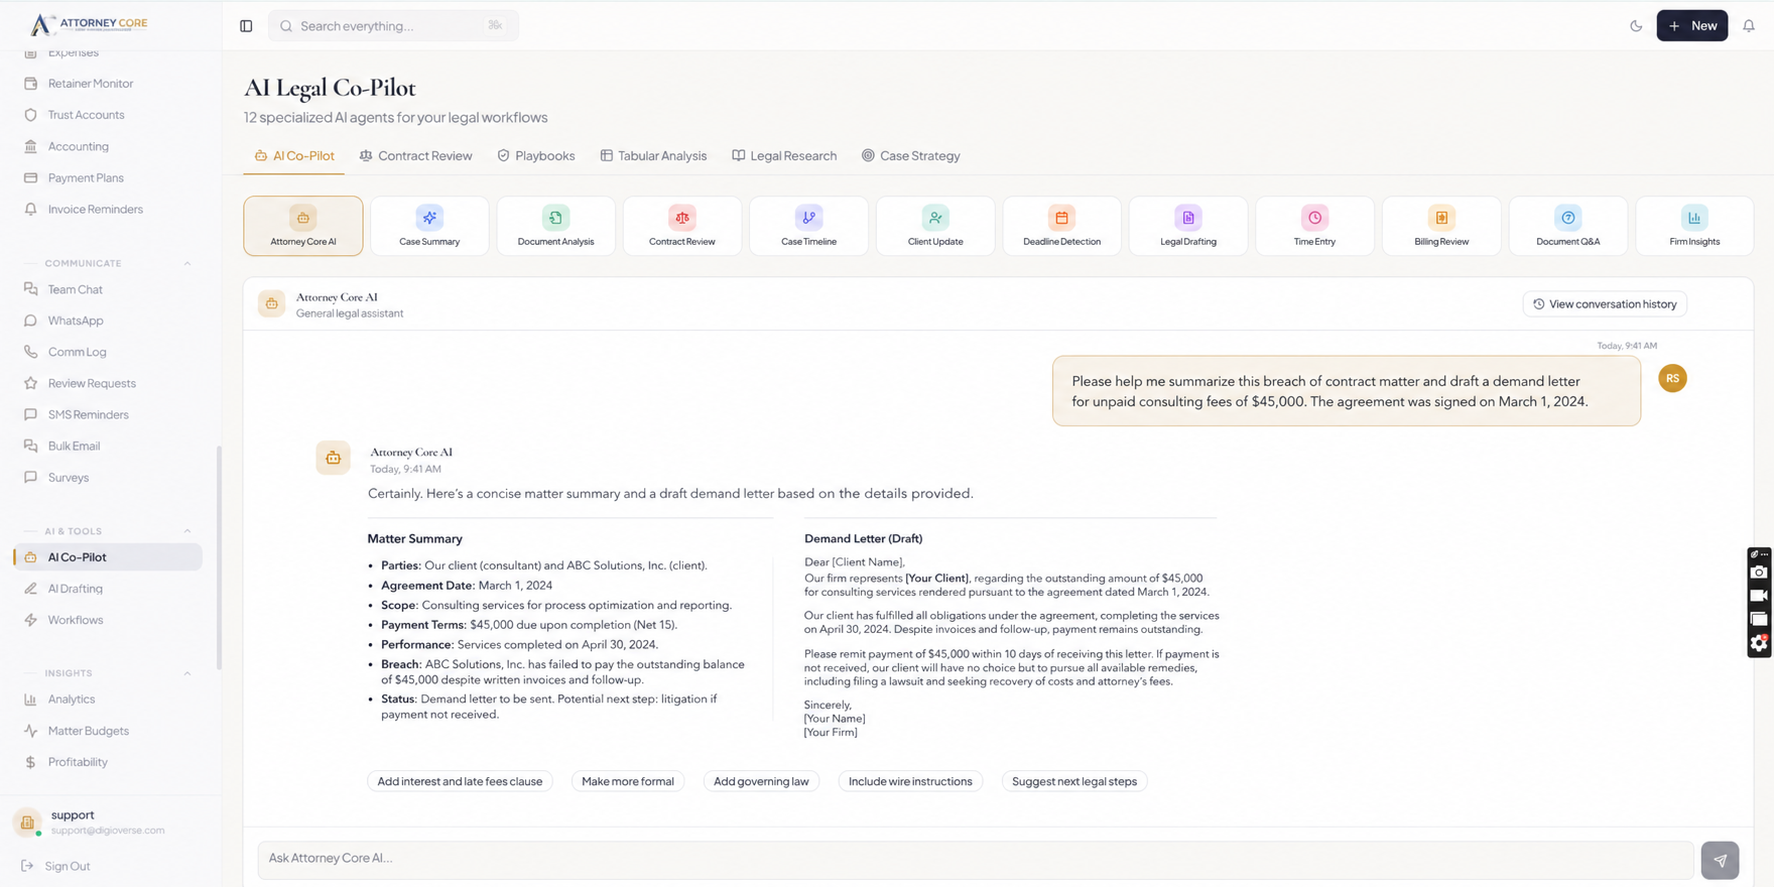Collapse the Communicate sidebar section

pos(187,264)
